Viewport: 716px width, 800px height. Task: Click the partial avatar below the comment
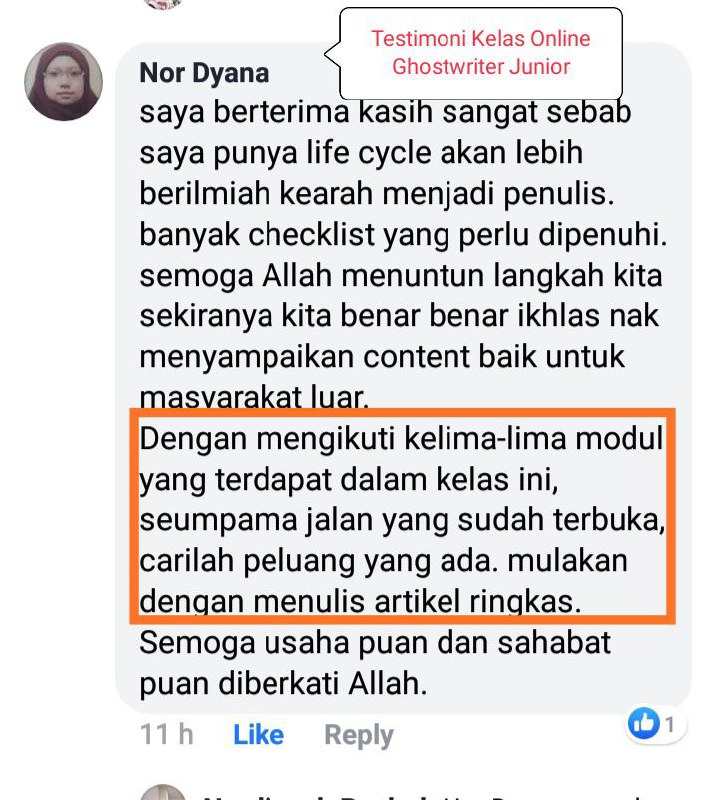click(162, 792)
